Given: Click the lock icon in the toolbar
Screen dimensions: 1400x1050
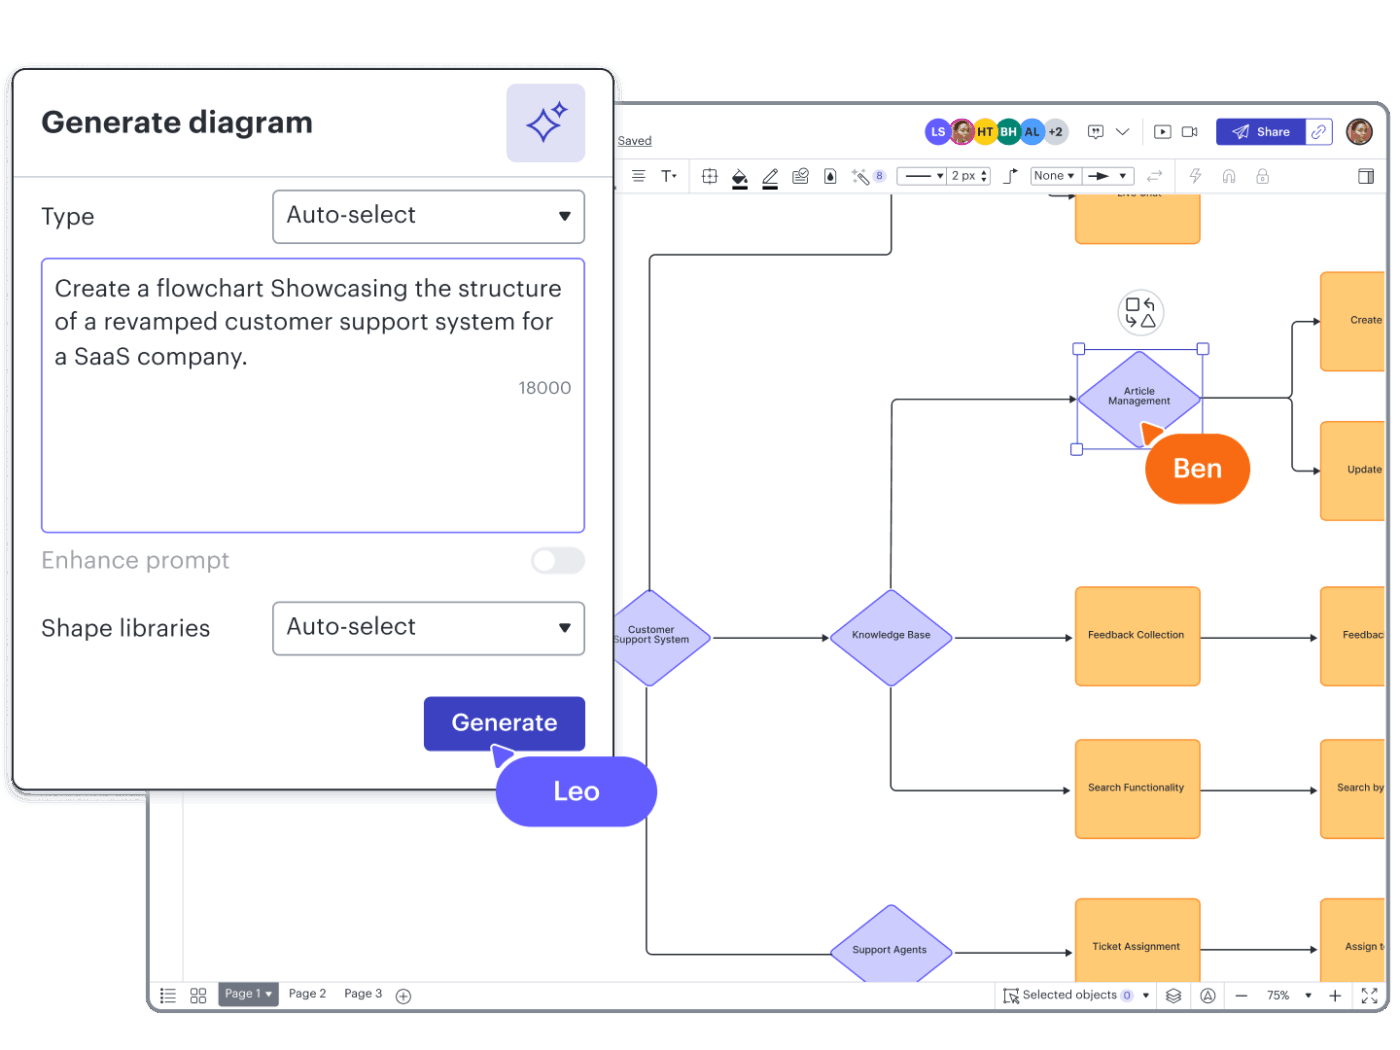Looking at the screenshot, I should click(x=1262, y=176).
